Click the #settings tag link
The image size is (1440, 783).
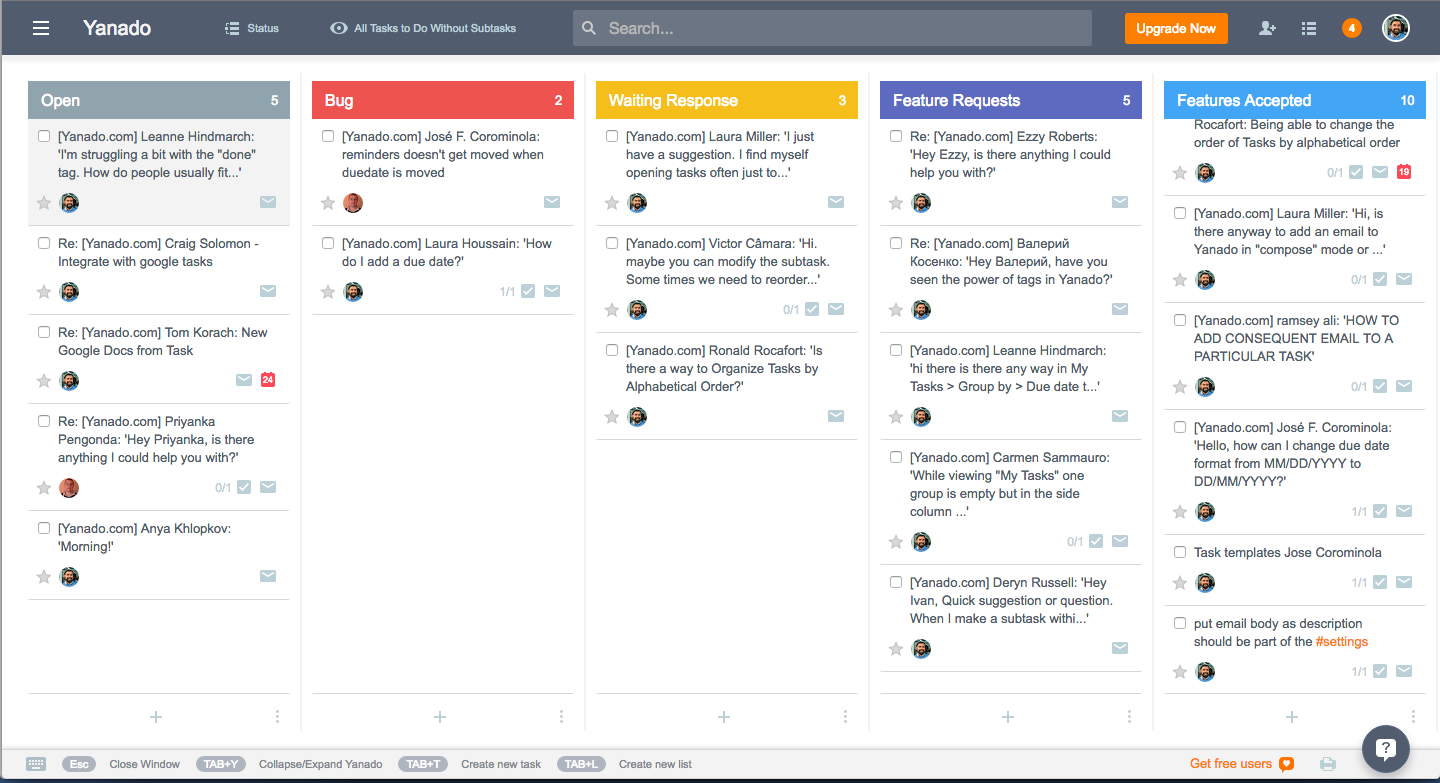click(x=1342, y=641)
